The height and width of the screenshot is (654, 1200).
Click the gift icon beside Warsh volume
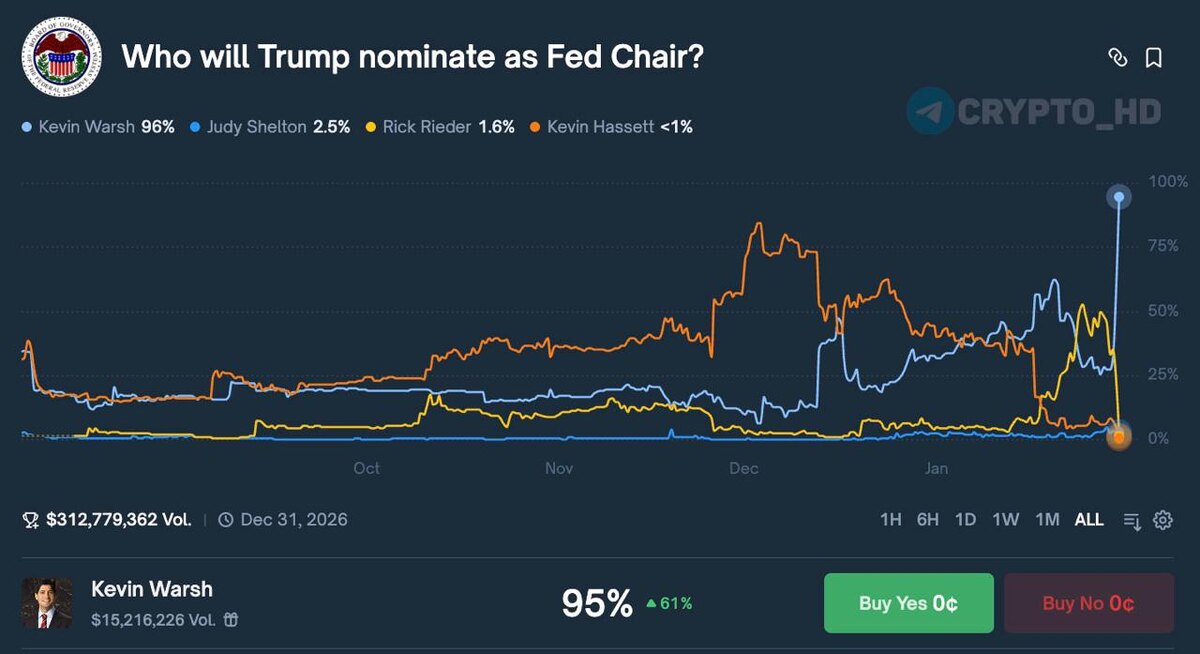(231, 620)
